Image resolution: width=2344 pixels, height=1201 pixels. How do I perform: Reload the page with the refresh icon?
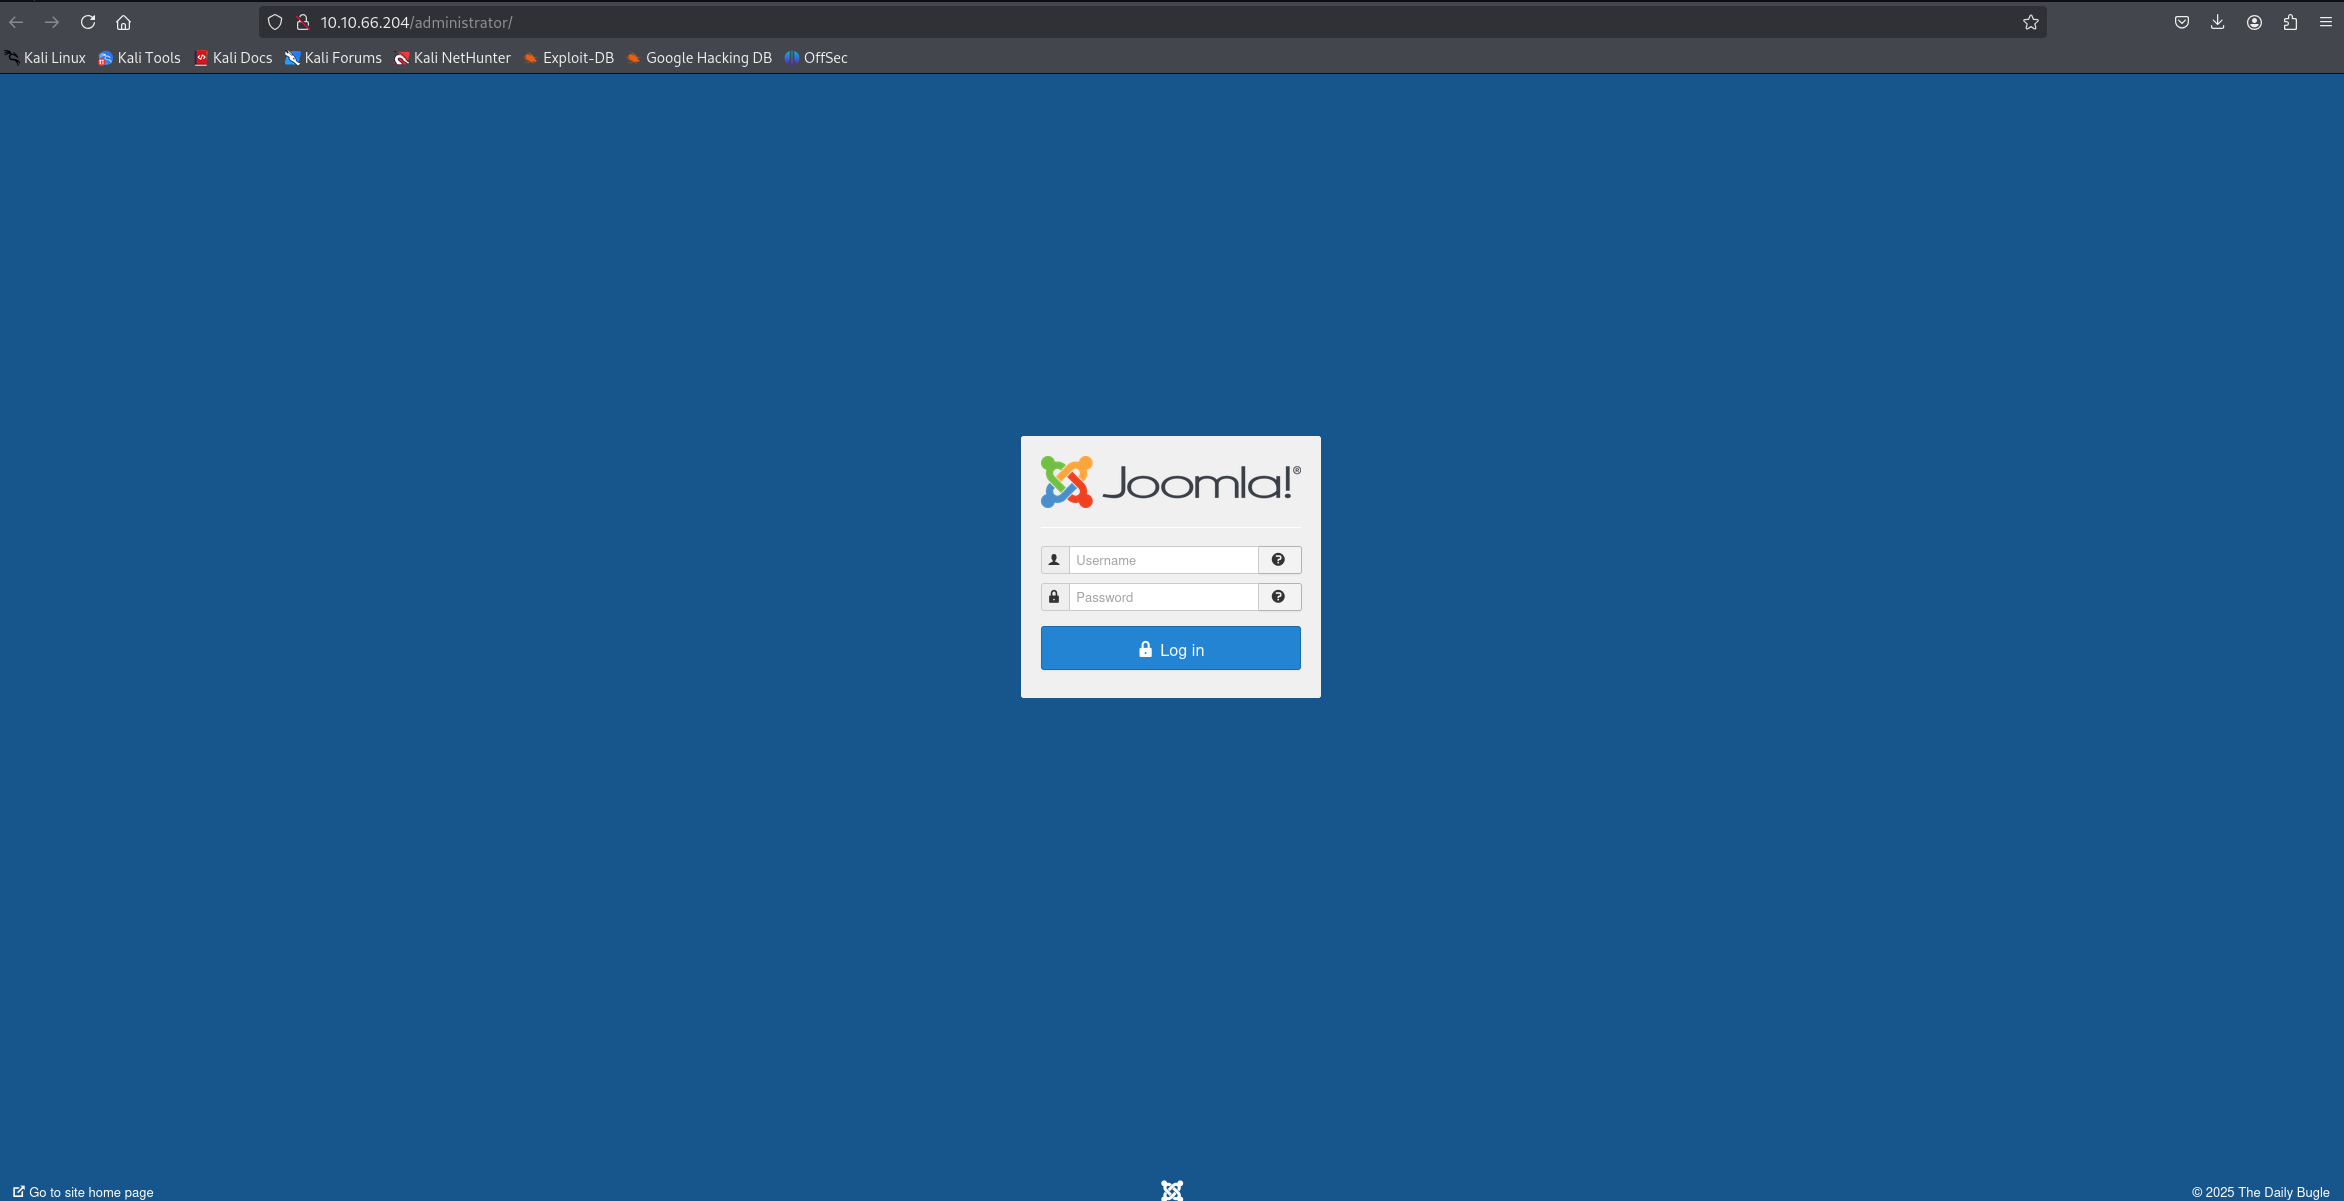pyautogui.click(x=88, y=22)
